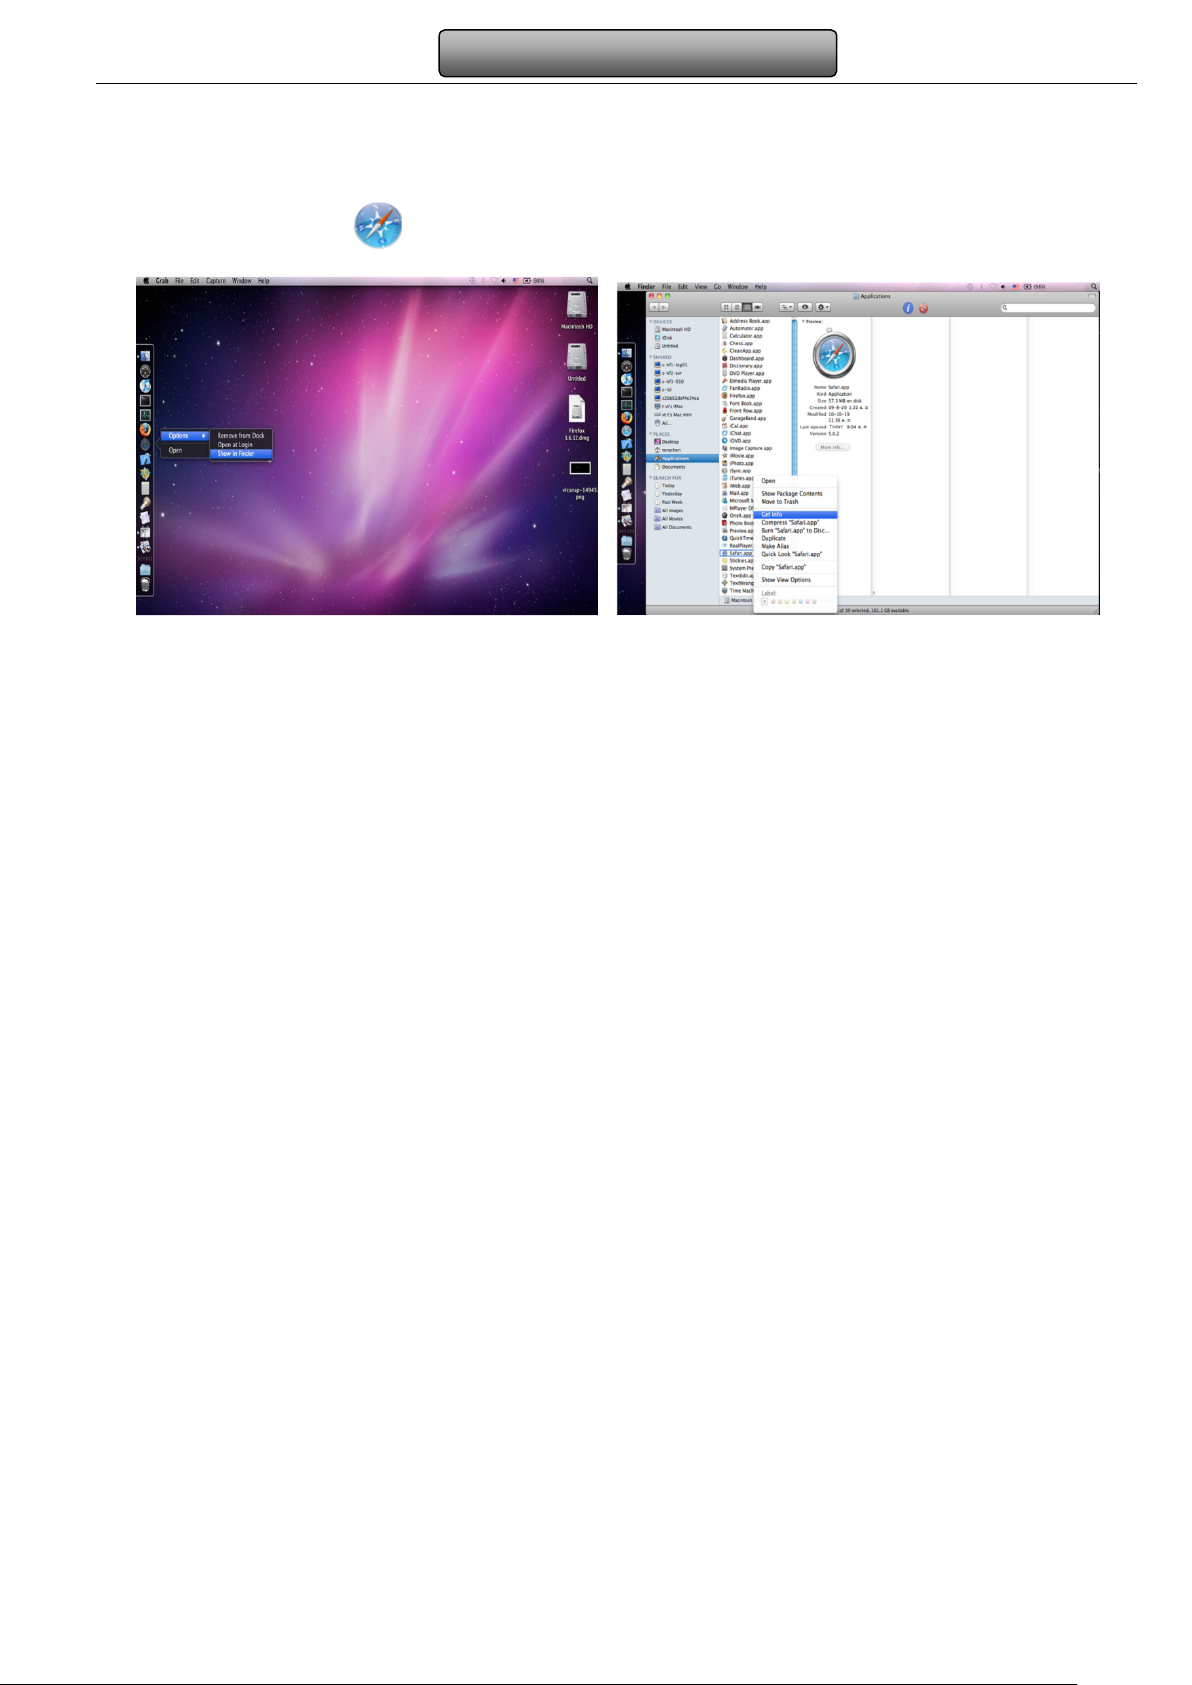Select GarageBand.app in file list
The width and height of the screenshot is (1192, 1685).
(744, 418)
